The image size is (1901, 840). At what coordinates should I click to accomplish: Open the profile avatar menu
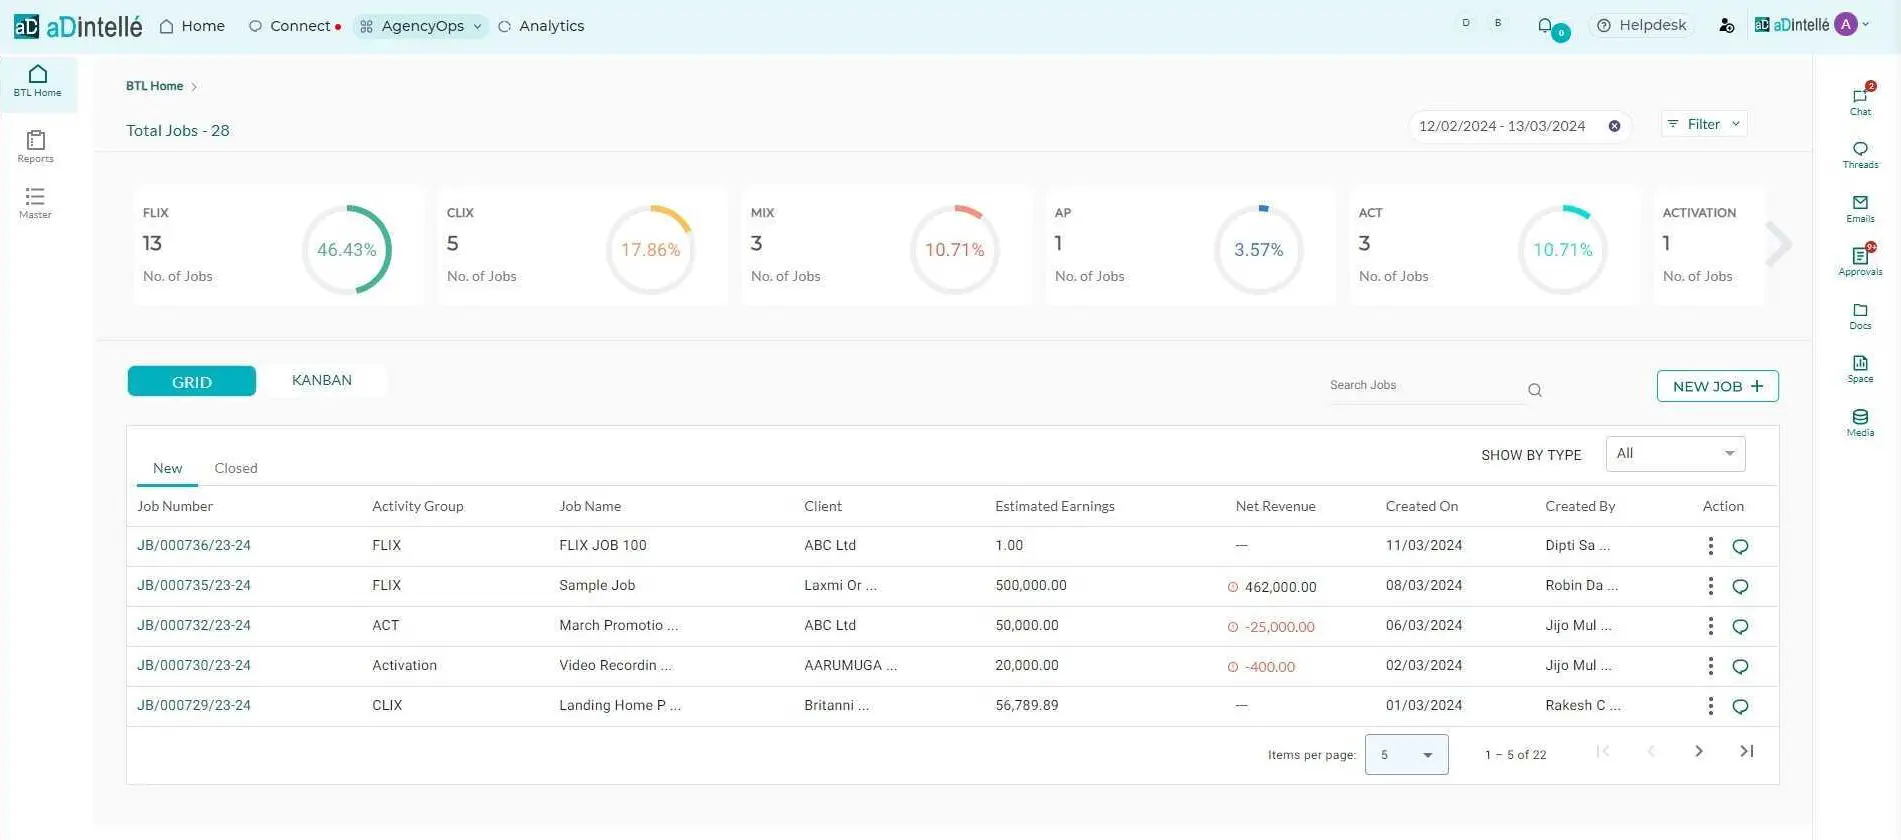[1846, 25]
